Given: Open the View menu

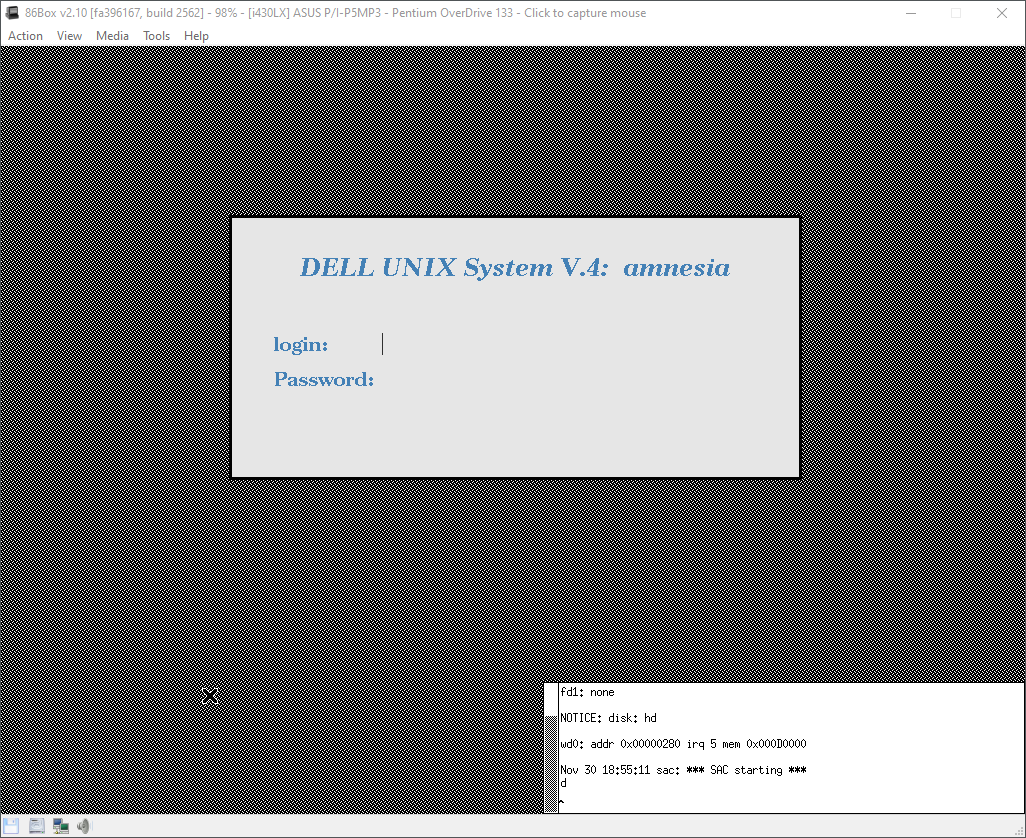Looking at the screenshot, I should [x=69, y=36].
